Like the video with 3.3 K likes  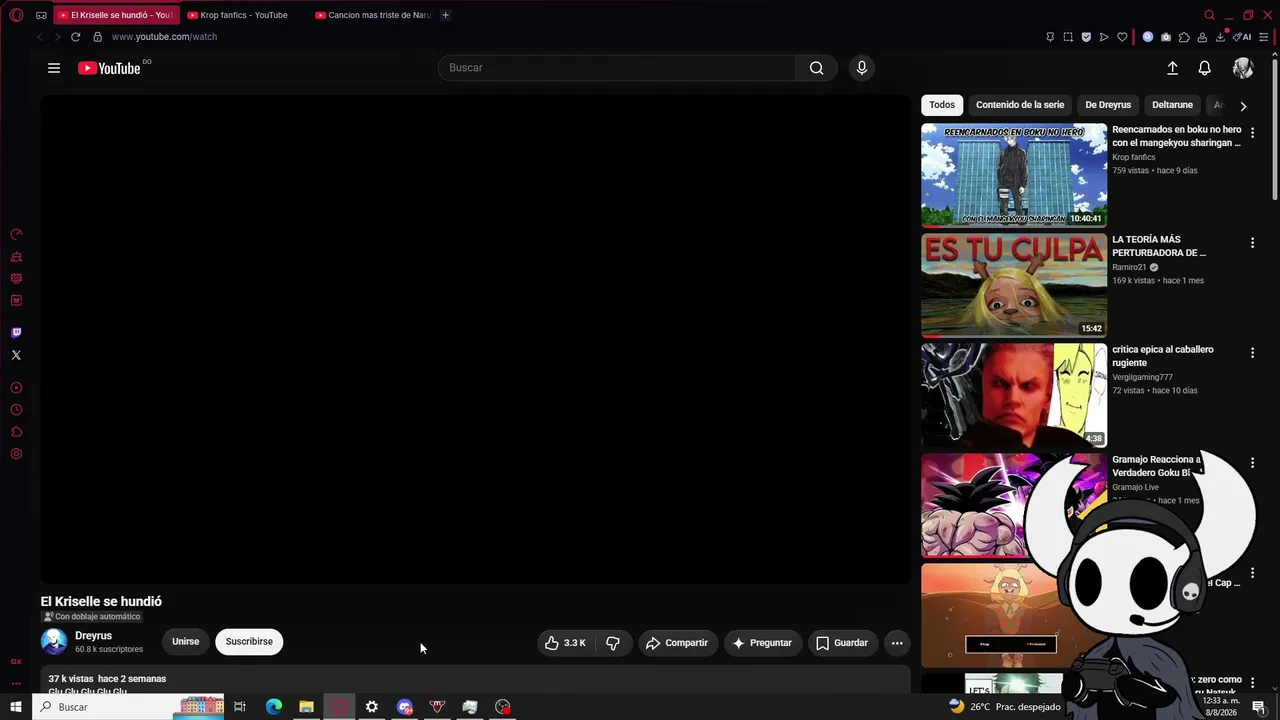coord(567,643)
